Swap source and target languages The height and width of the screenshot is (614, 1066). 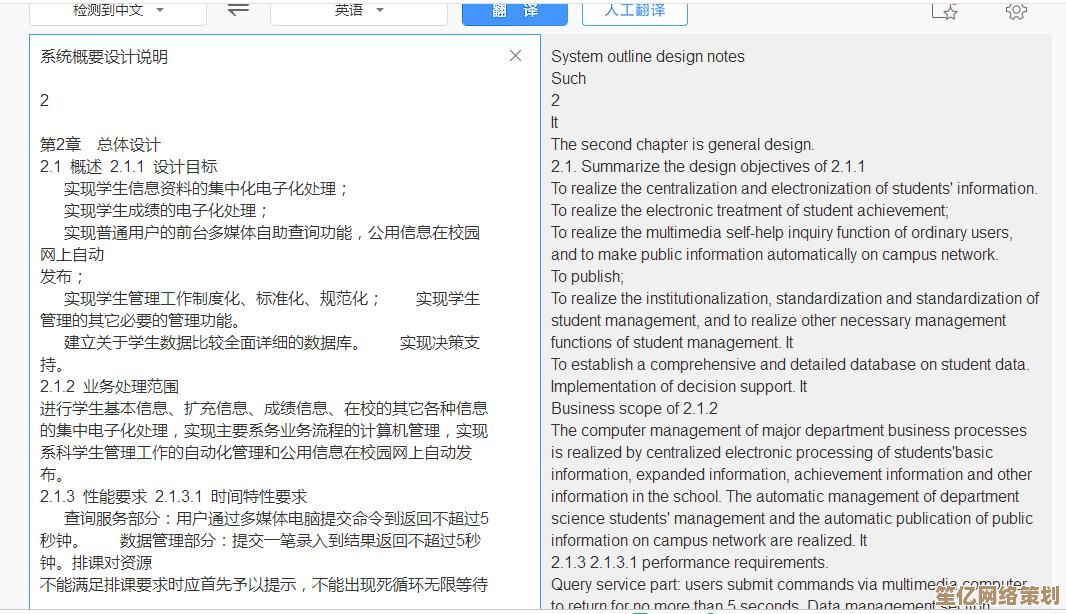238,8
